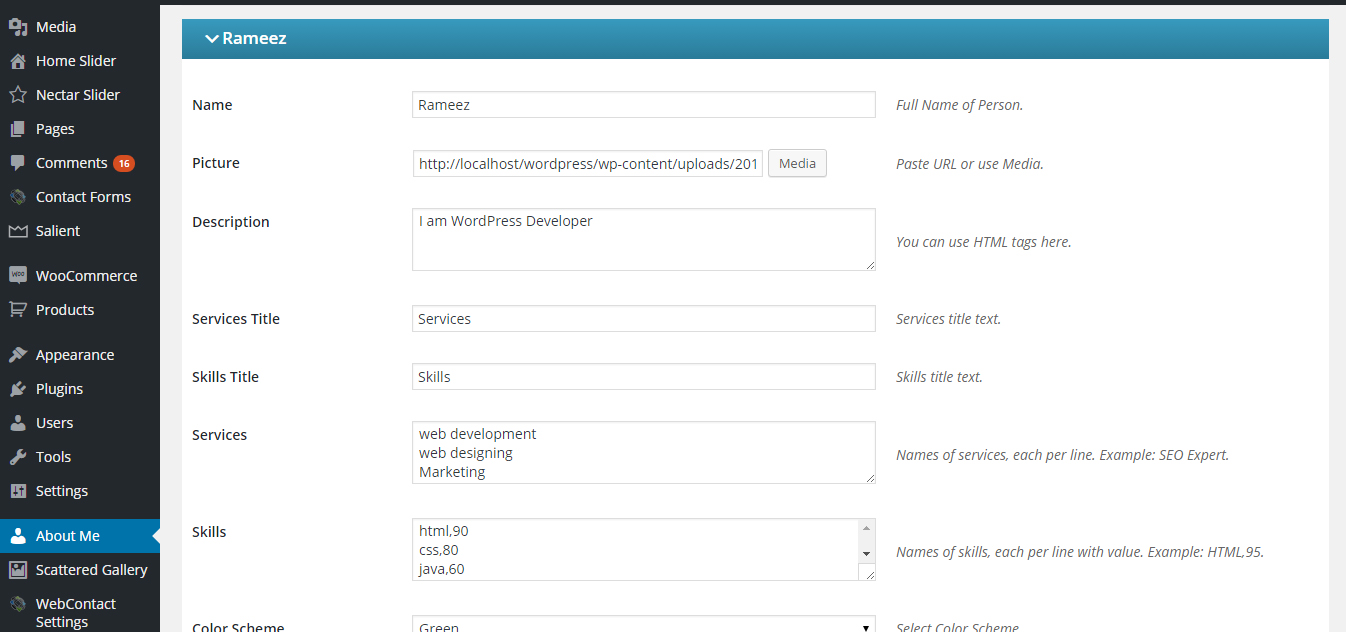Click the 16 pending comments badge

124,163
